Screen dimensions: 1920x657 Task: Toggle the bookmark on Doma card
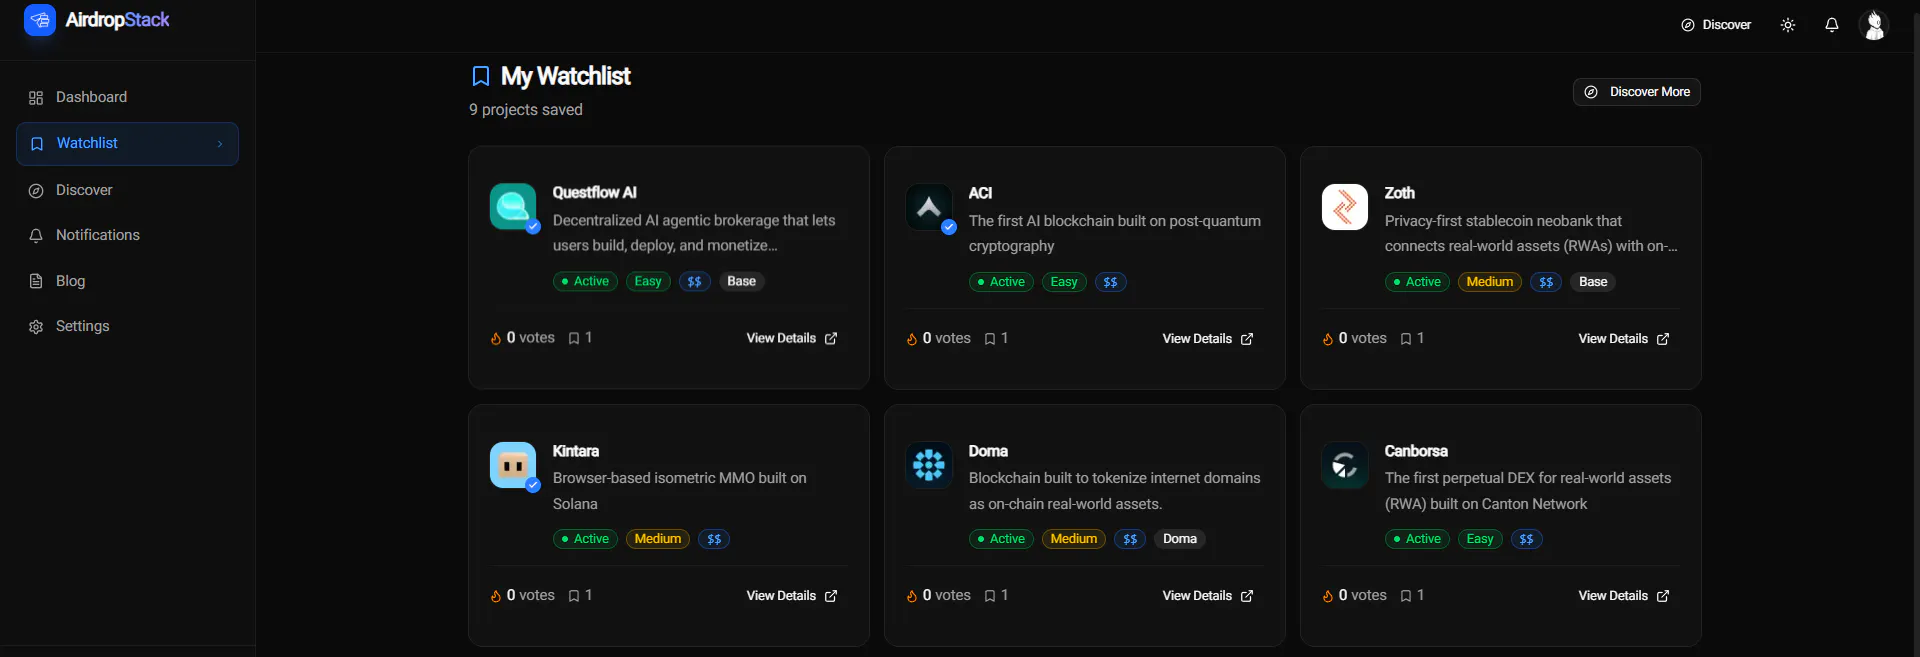(990, 596)
